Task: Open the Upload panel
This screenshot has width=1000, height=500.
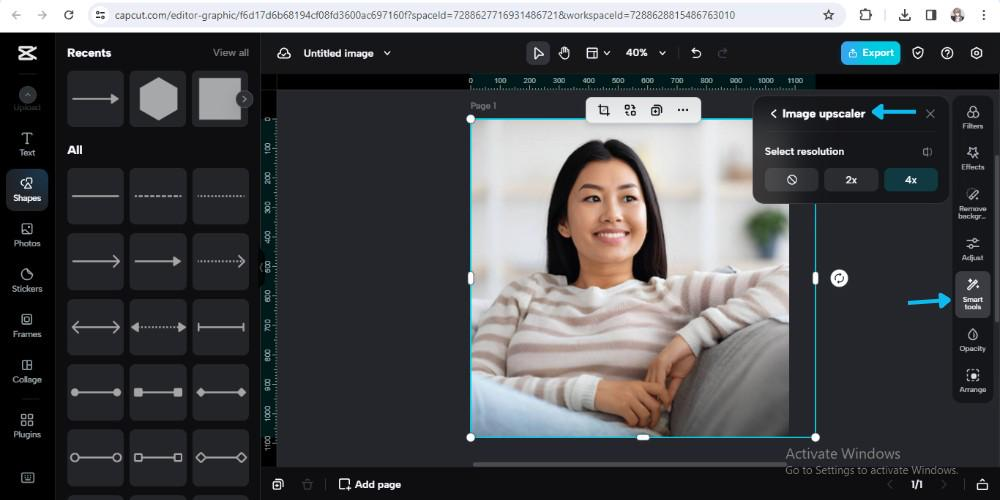Action: pos(27,99)
